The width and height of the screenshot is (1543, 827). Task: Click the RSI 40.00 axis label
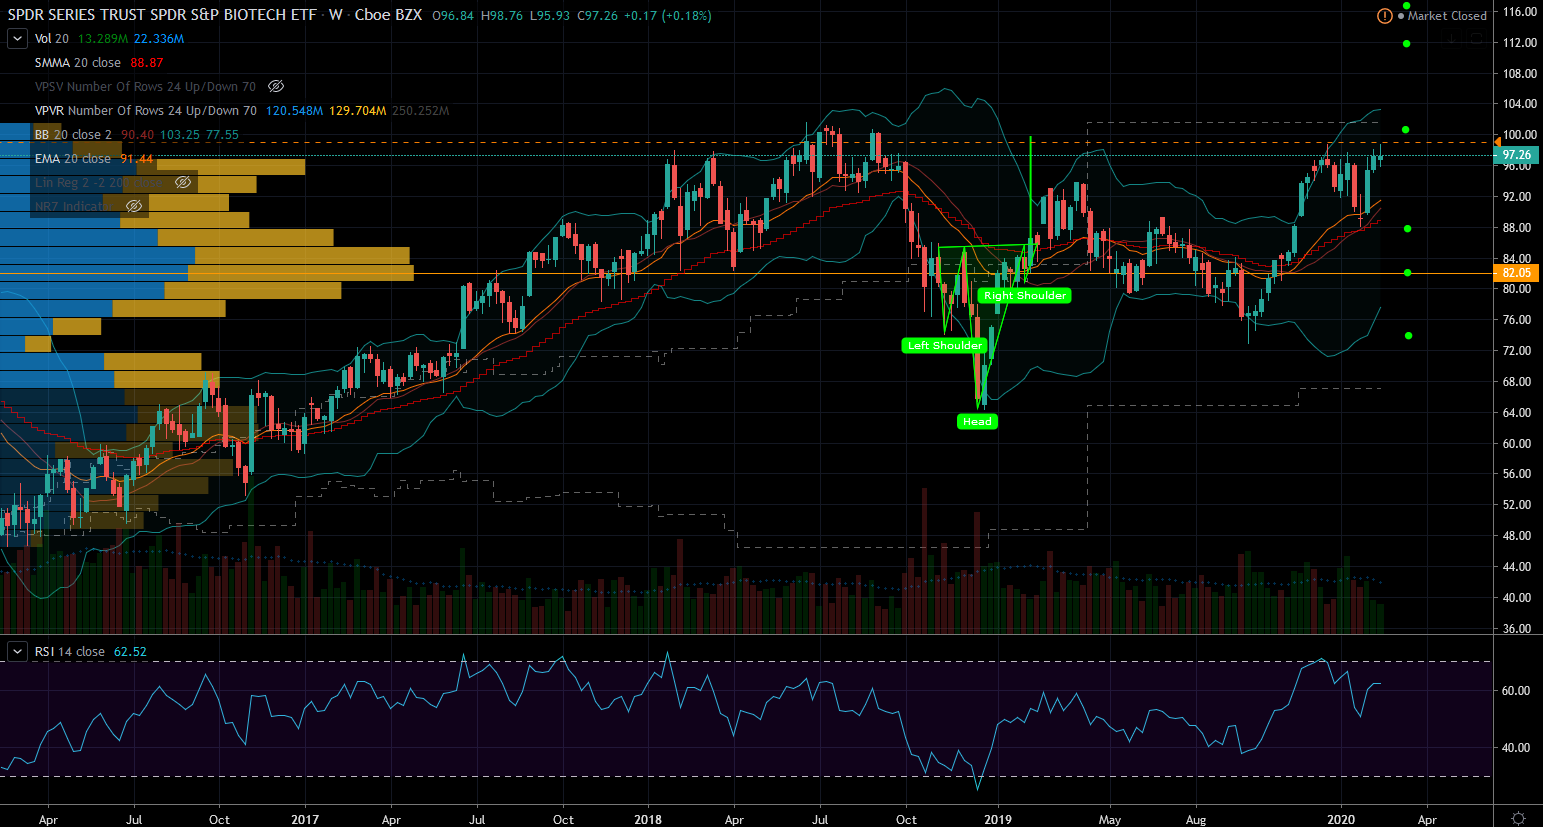pos(1516,748)
